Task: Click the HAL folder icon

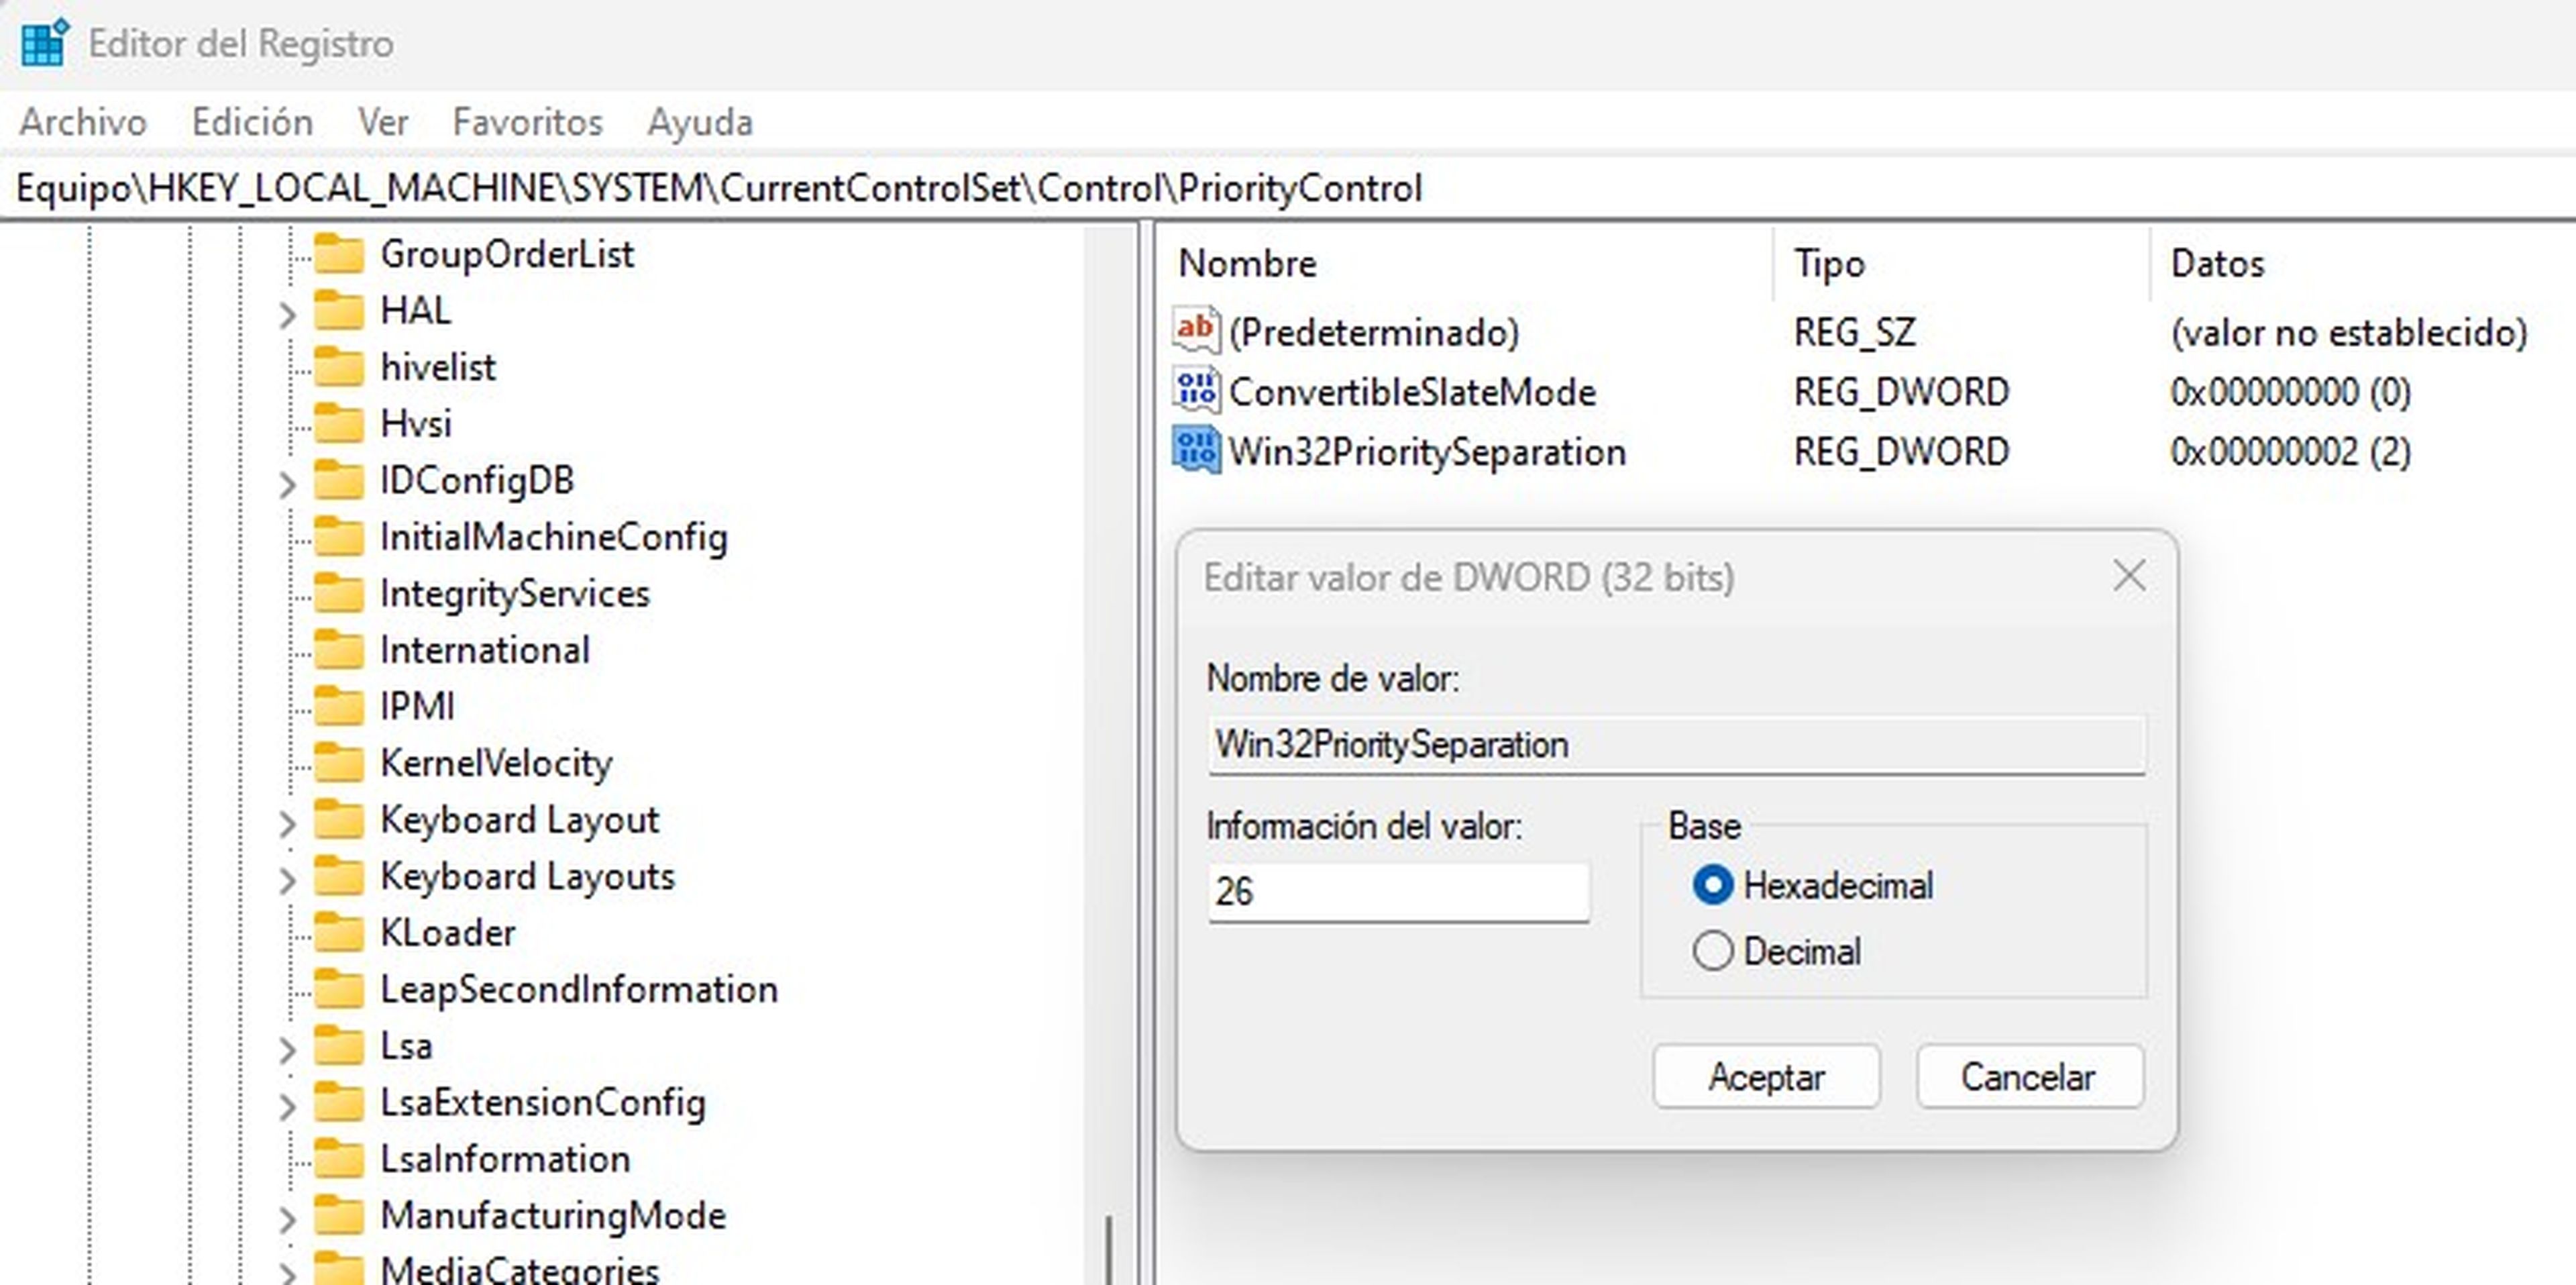Action: [x=339, y=311]
